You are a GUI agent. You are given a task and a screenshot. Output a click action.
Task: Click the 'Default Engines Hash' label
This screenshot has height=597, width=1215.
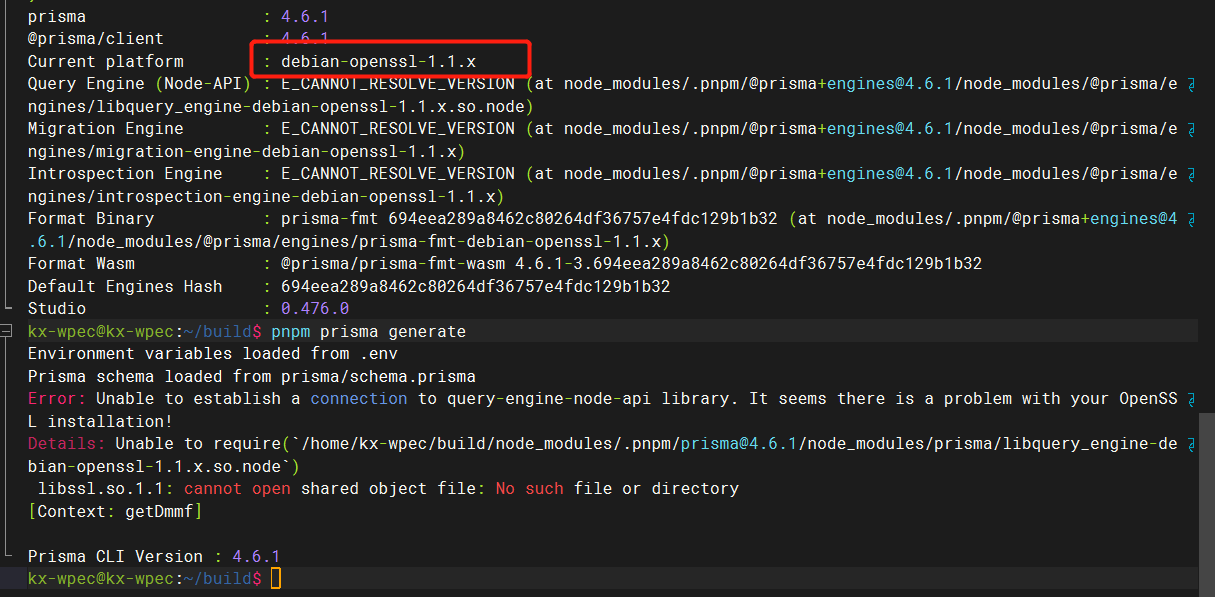coord(125,286)
